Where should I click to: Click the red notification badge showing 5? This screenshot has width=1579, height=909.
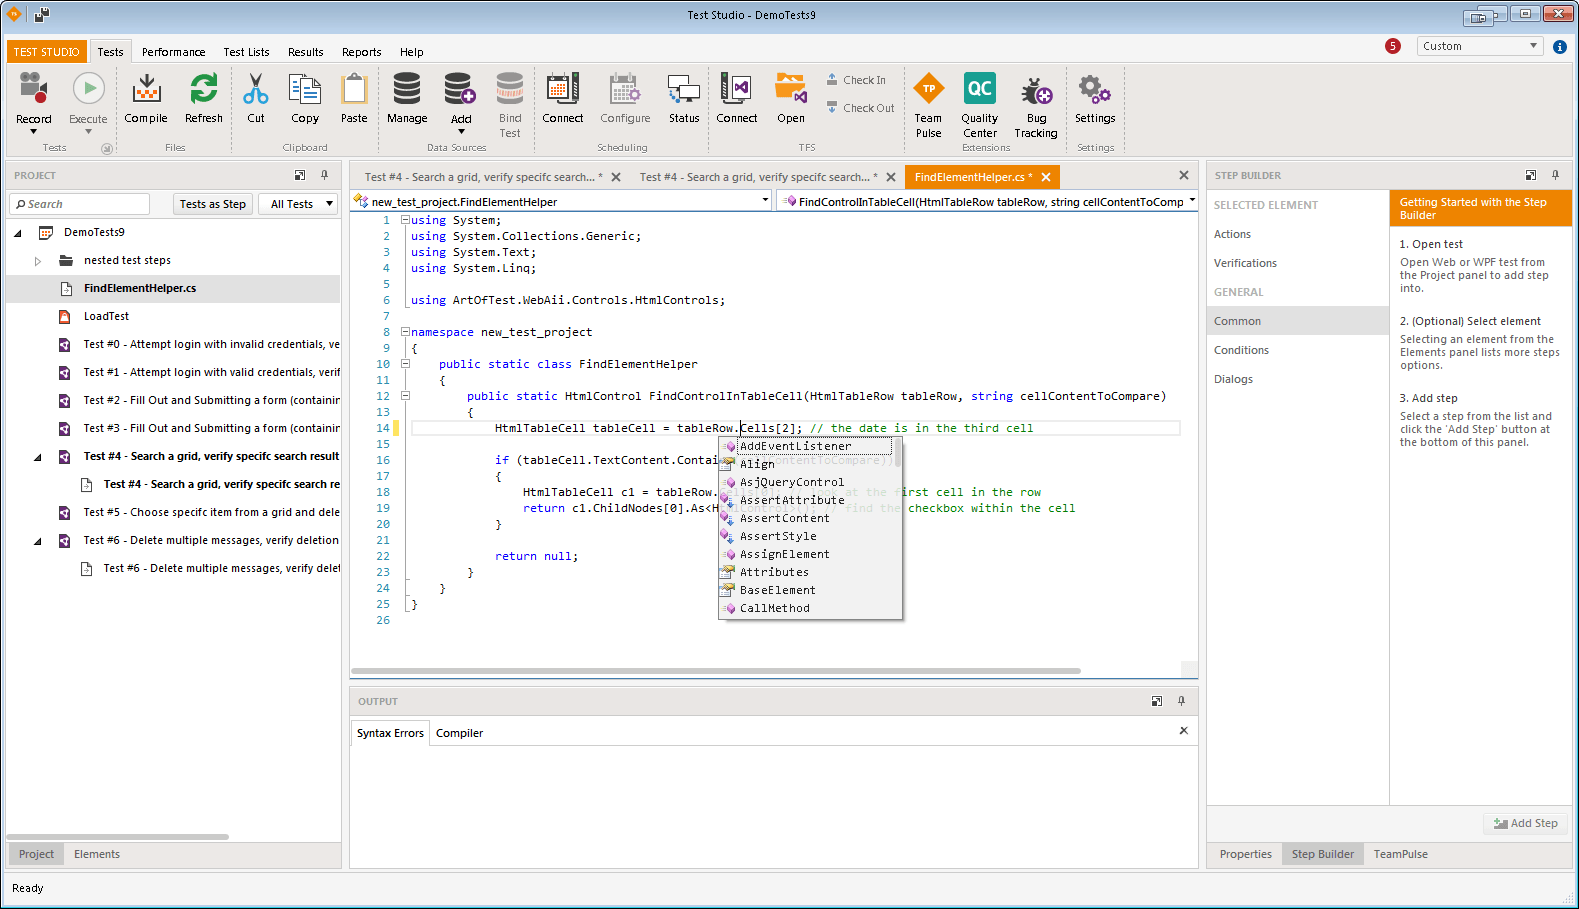(x=1393, y=46)
